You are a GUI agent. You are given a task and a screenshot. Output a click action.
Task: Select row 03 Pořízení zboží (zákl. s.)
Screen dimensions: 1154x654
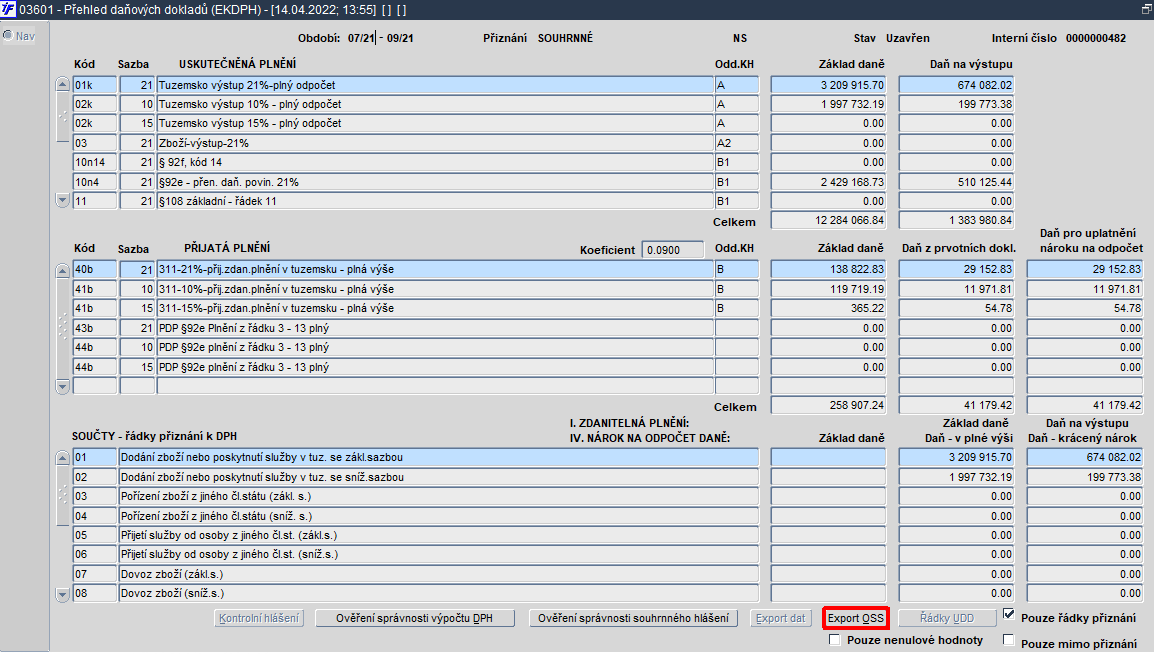439,497
